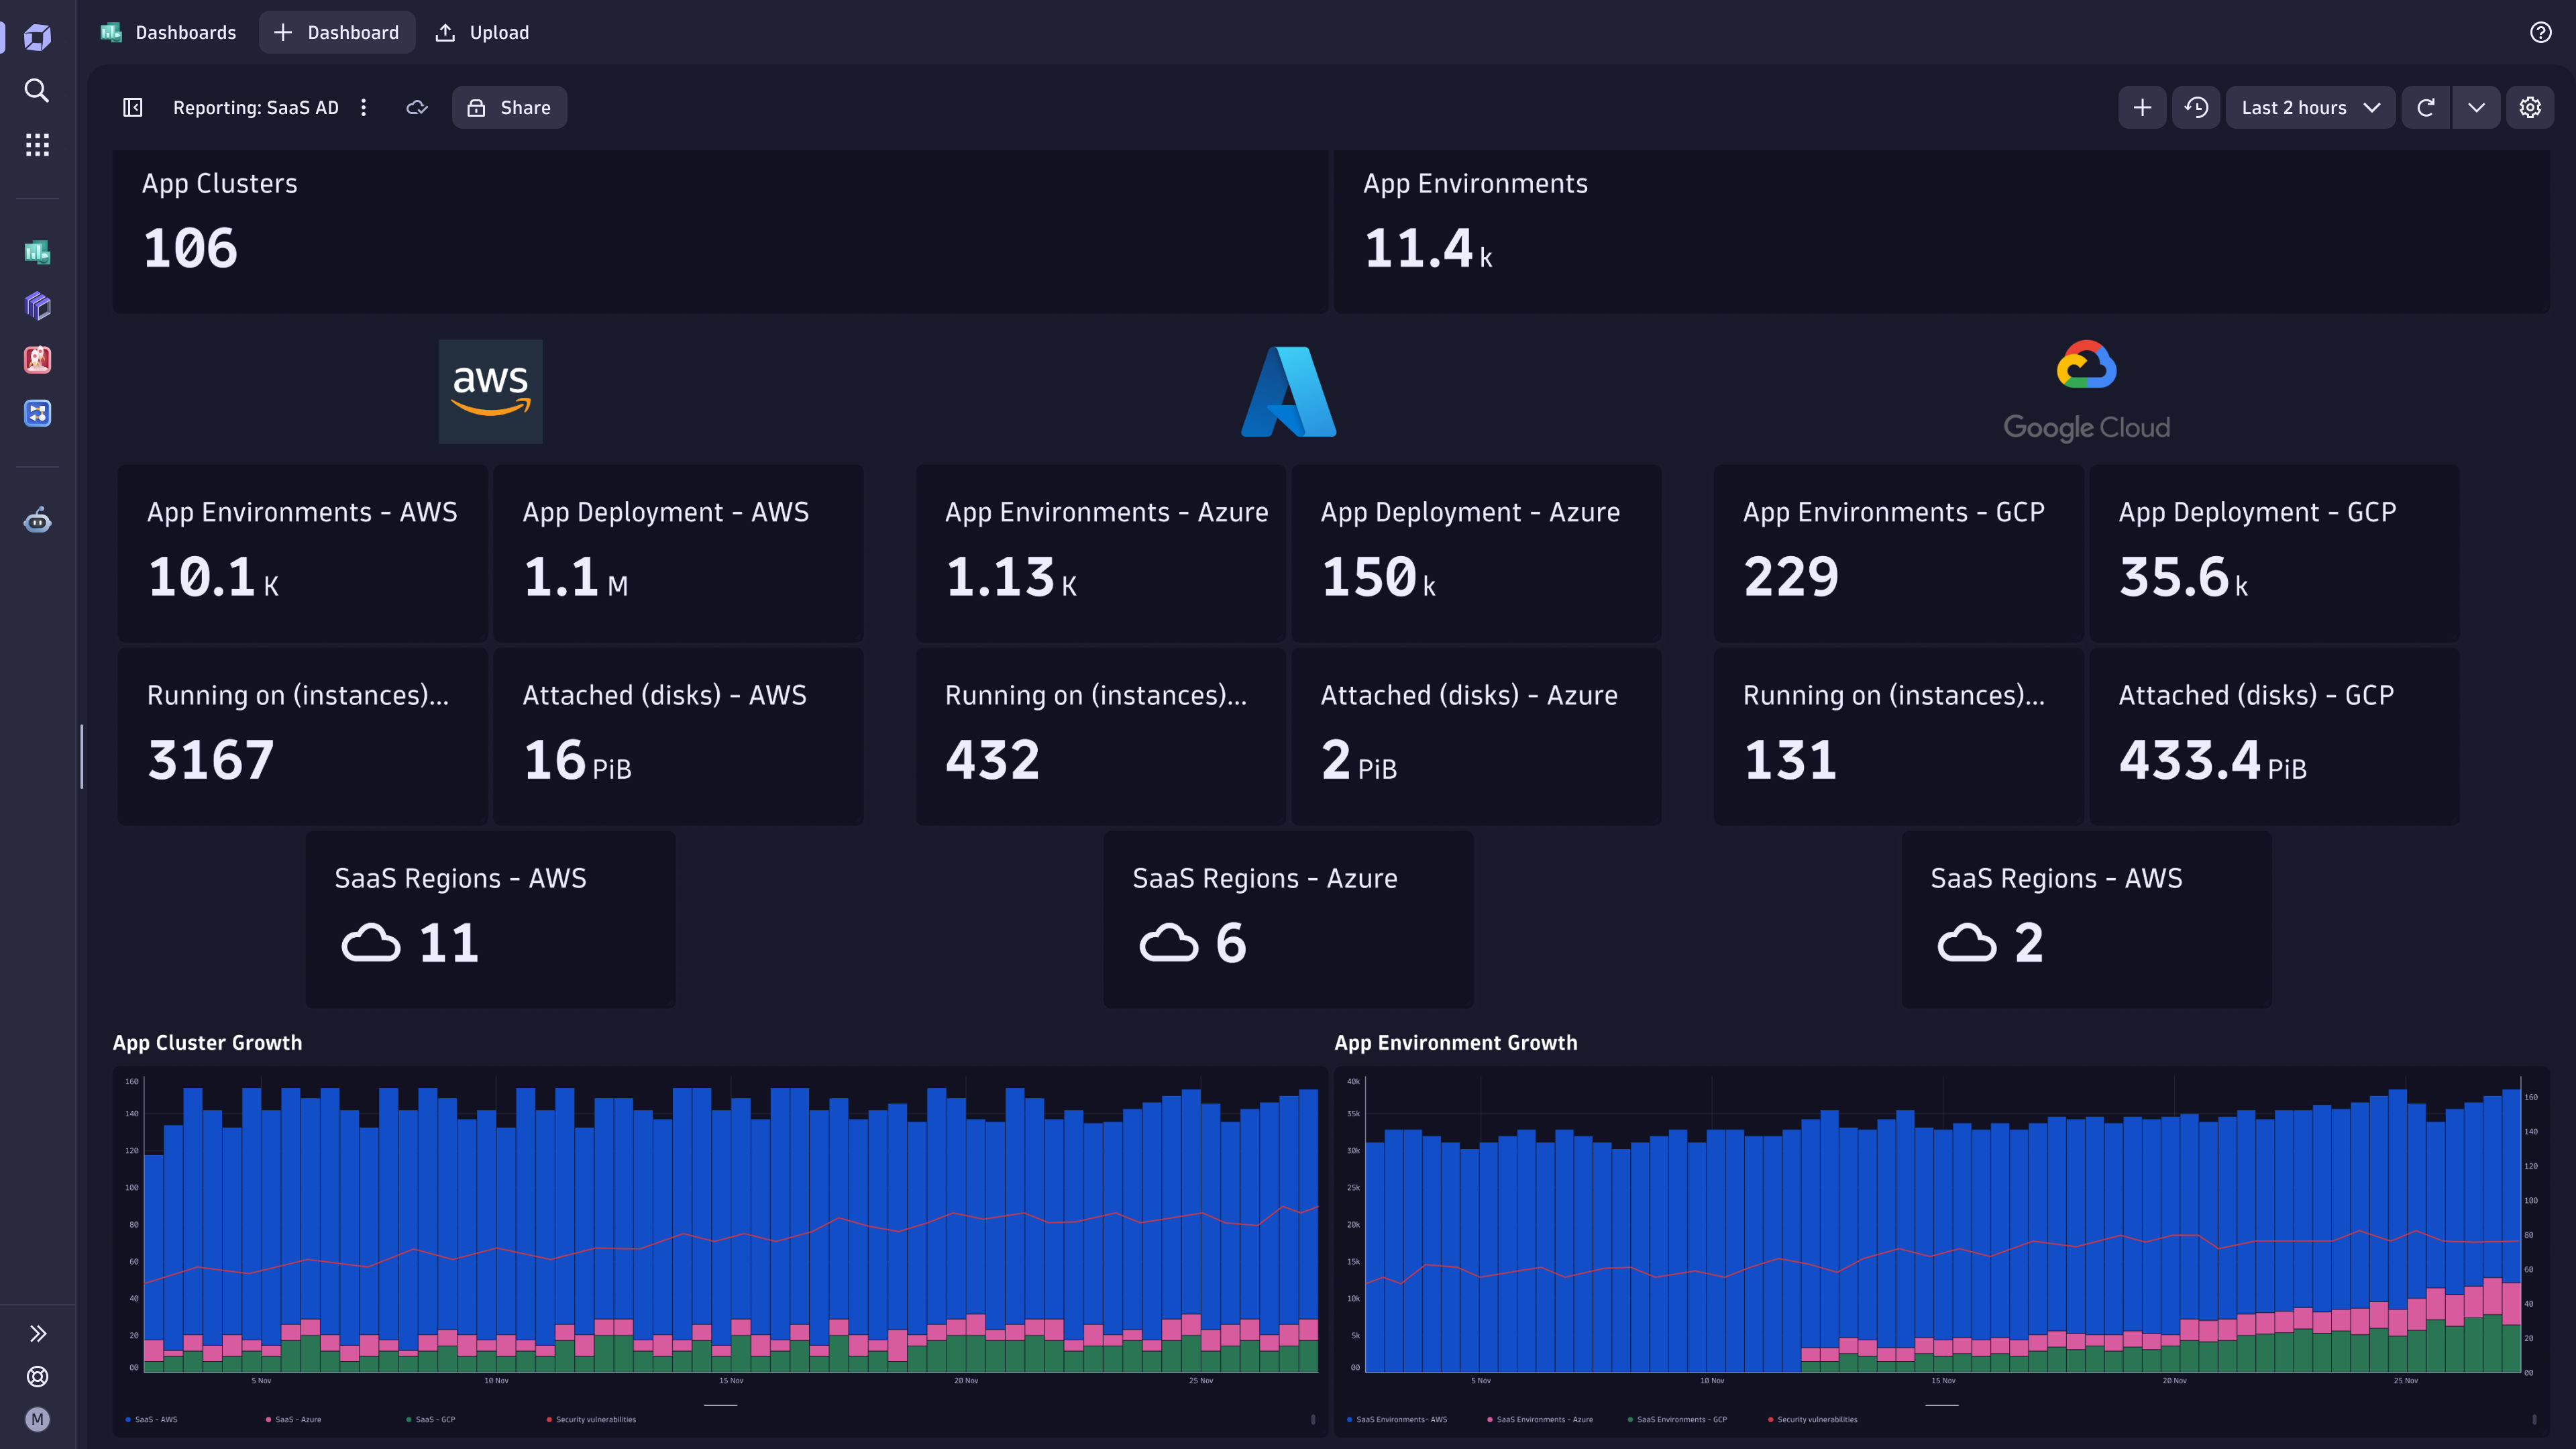This screenshot has width=2576, height=1449.
Task: Open the AI assistant robot icon
Action: 37,520
